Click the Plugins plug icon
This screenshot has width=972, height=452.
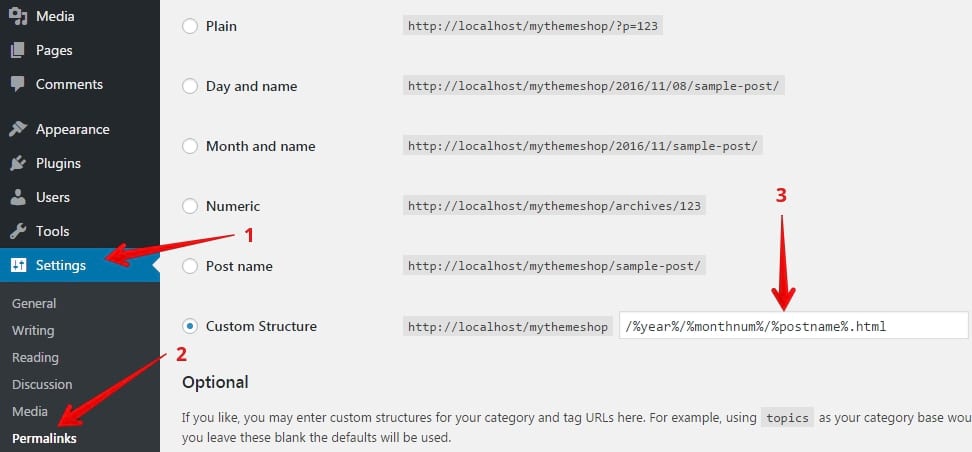pos(18,163)
